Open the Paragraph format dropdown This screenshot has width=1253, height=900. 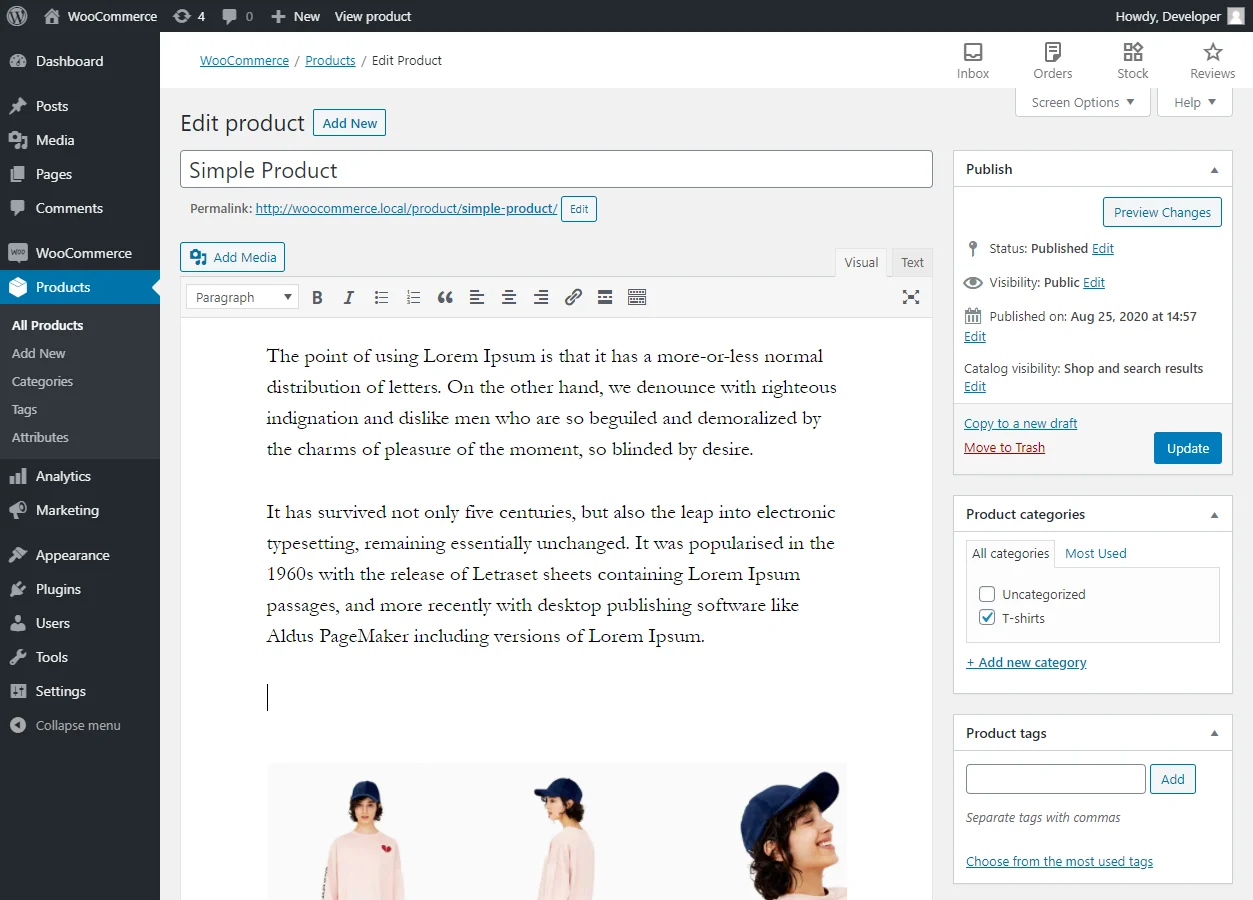pos(242,297)
